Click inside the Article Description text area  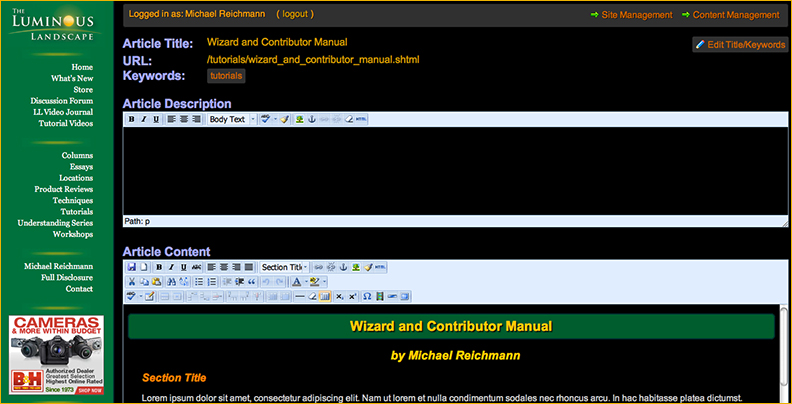pyautogui.click(x=450, y=170)
